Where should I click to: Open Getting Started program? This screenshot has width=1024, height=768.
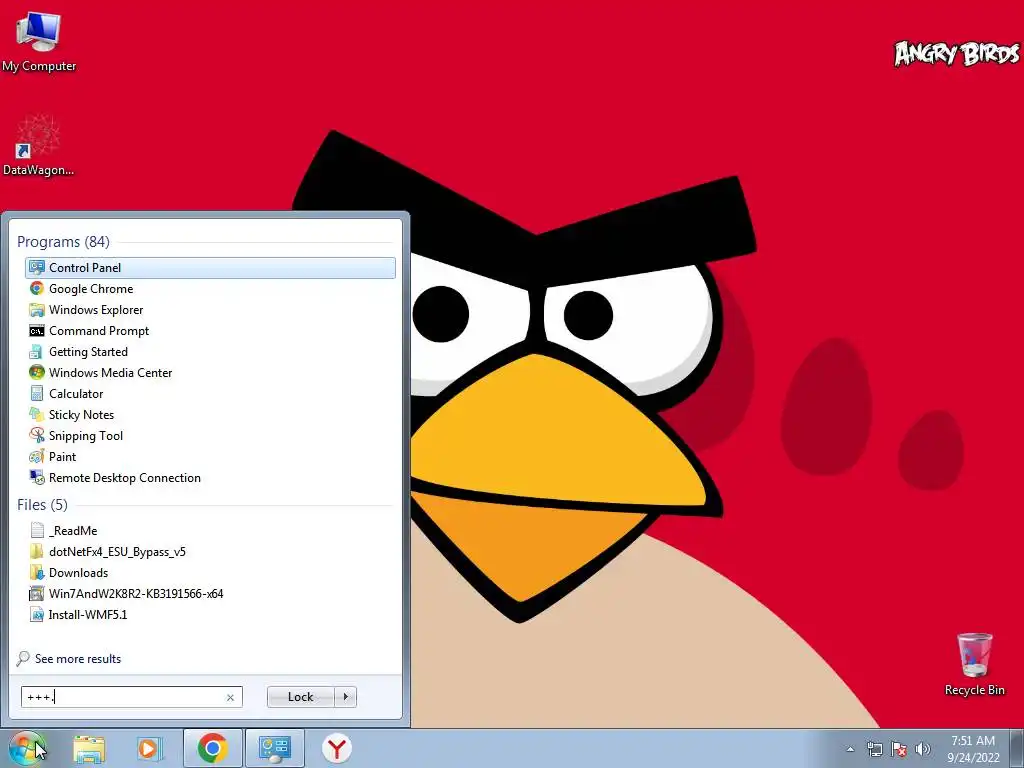210,351
